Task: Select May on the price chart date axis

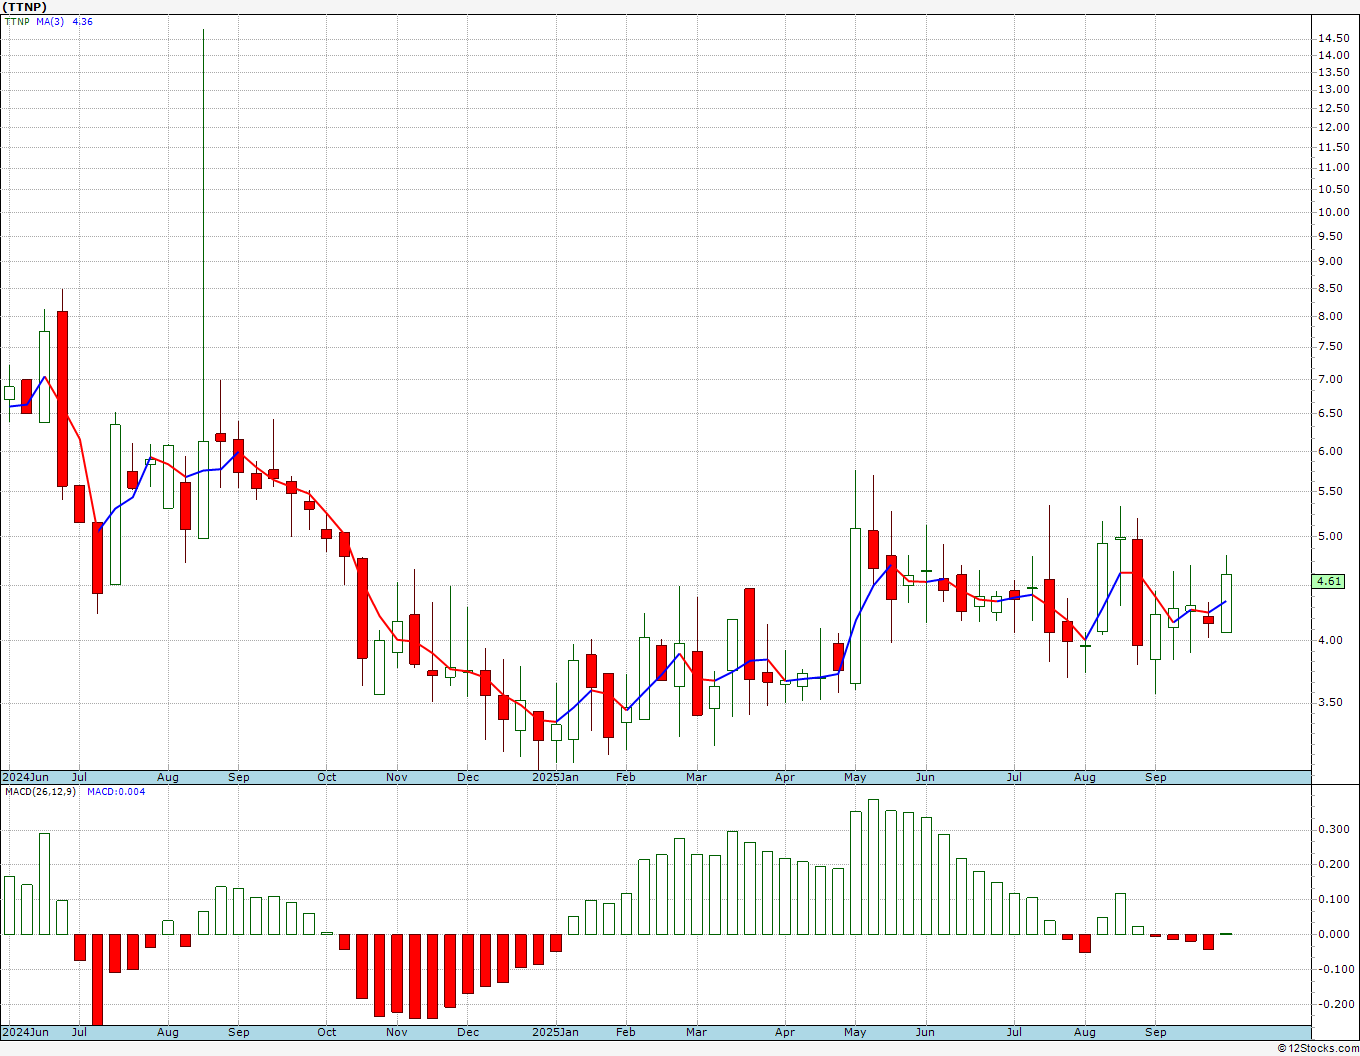Action: (855, 777)
